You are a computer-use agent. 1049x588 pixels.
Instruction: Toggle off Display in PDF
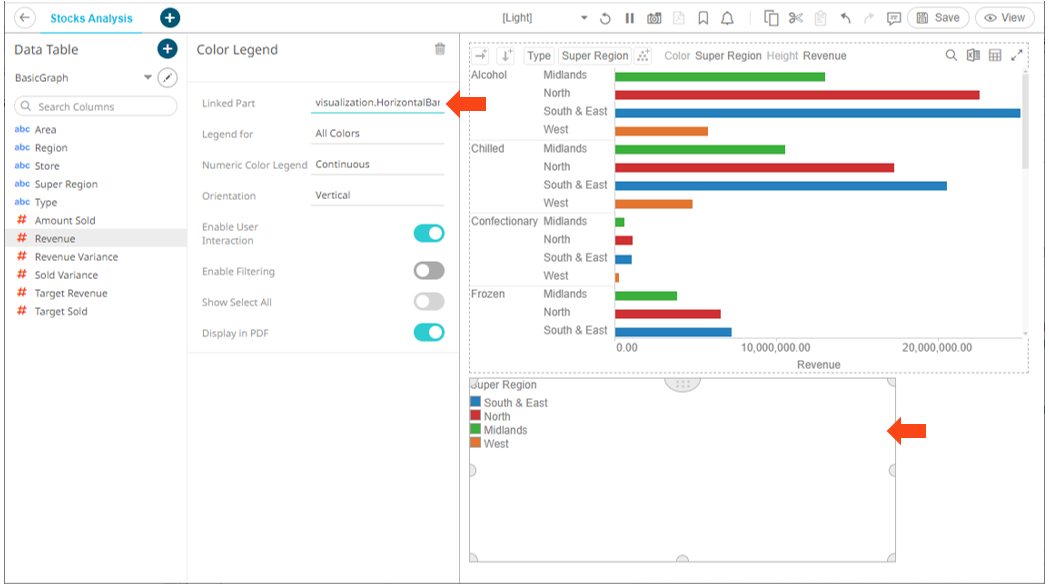tap(429, 333)
